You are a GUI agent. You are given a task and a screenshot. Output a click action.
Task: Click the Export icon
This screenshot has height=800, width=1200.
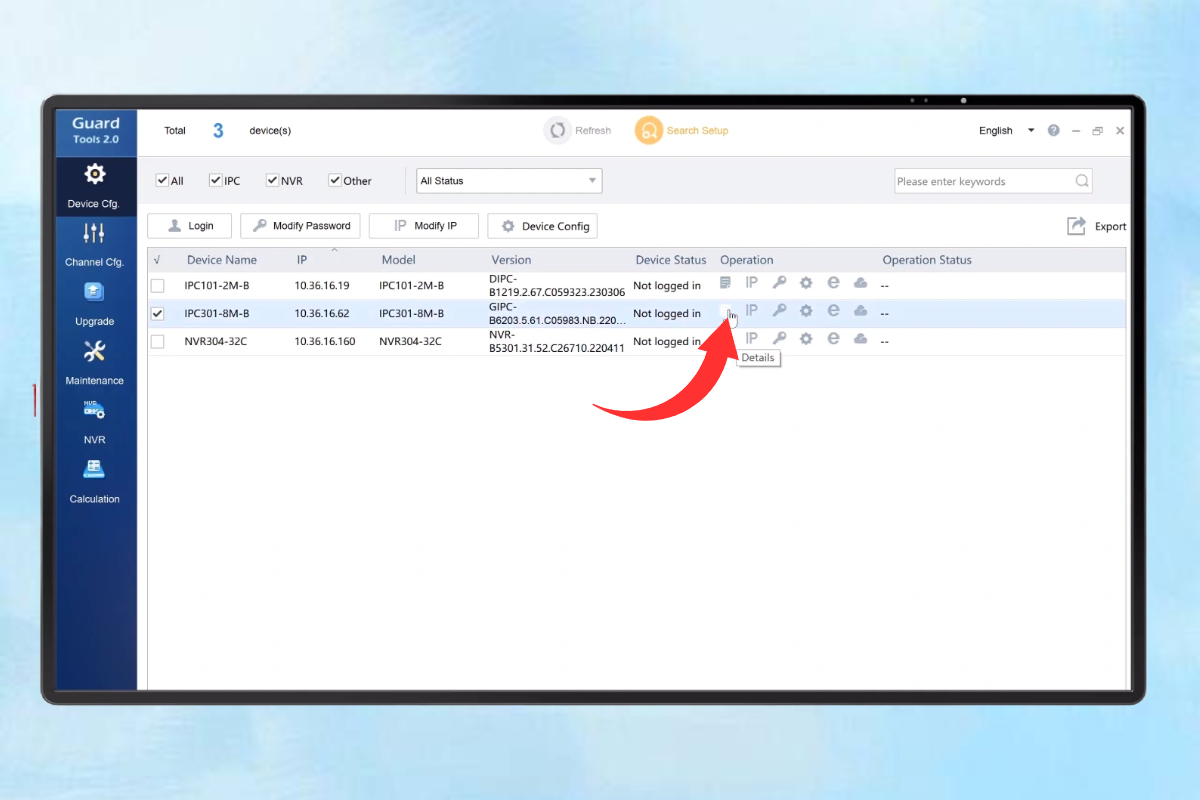click(1076, 226)
